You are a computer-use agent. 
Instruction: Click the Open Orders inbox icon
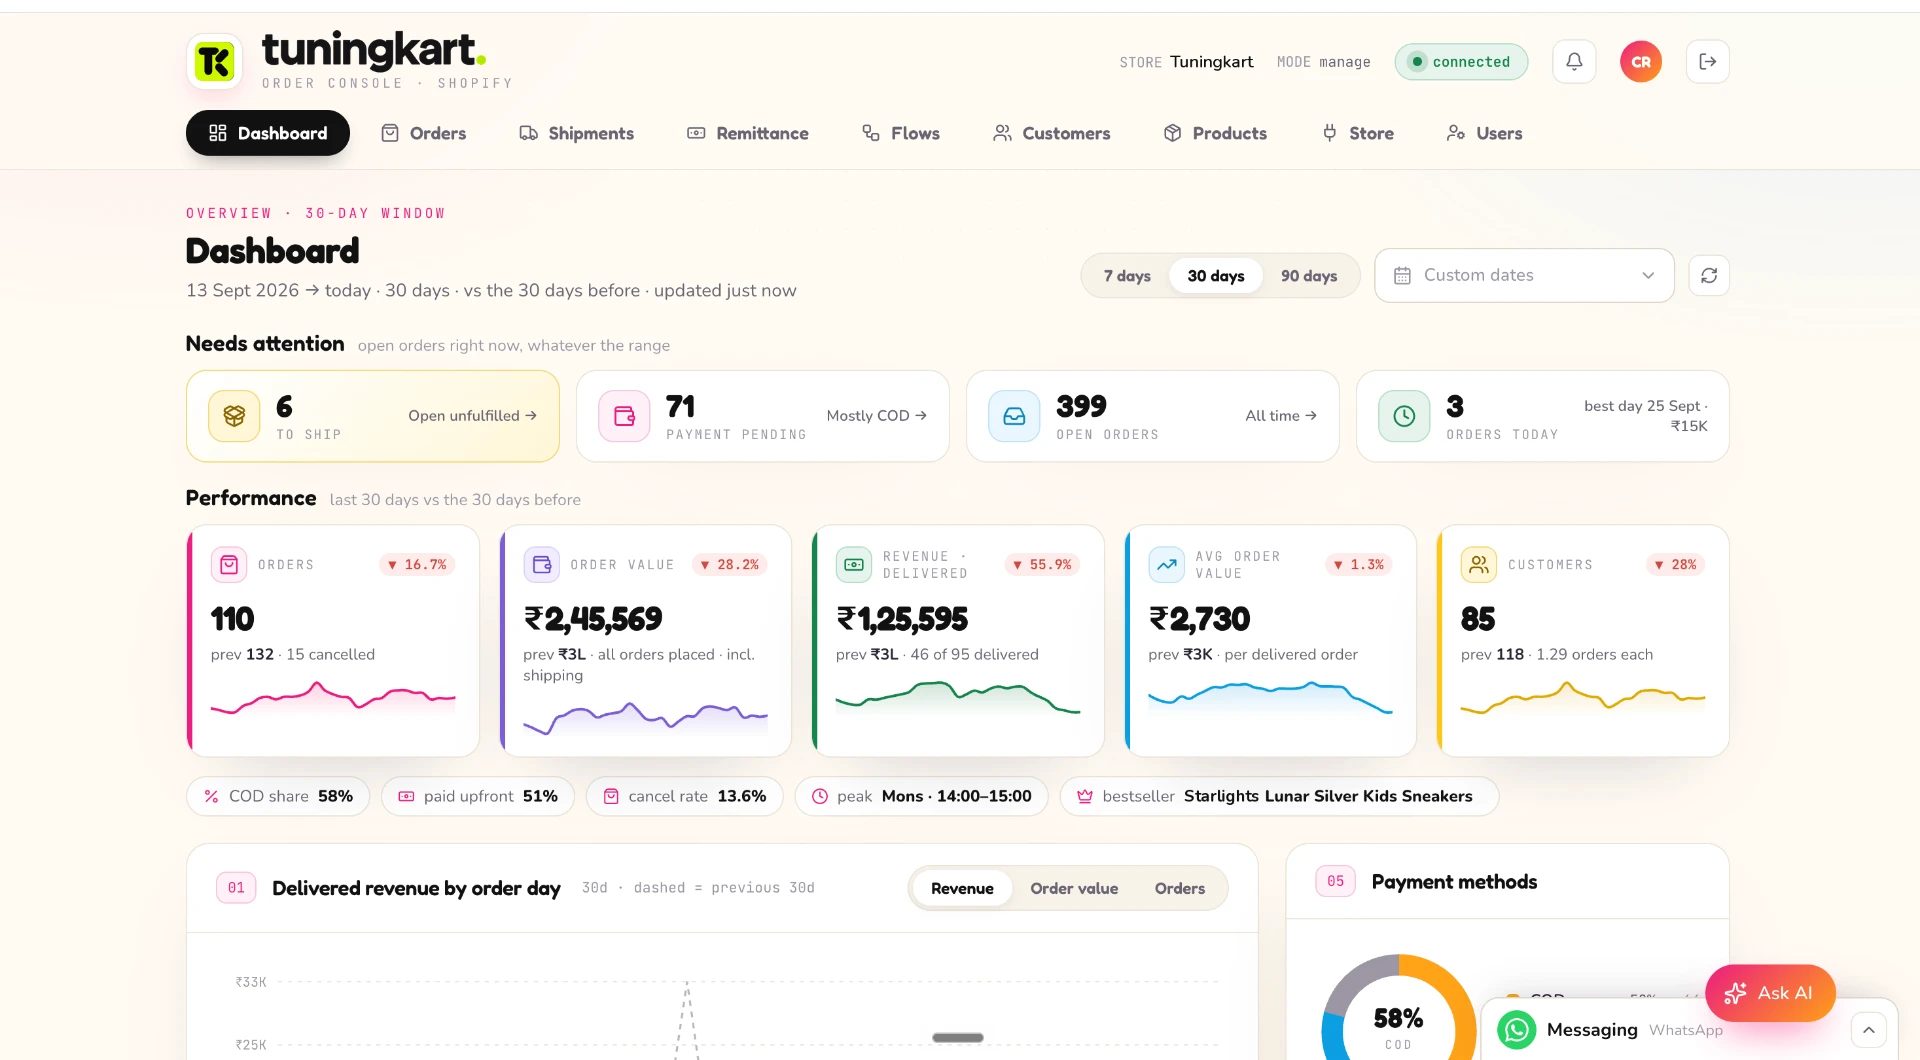click(1014, 416)
